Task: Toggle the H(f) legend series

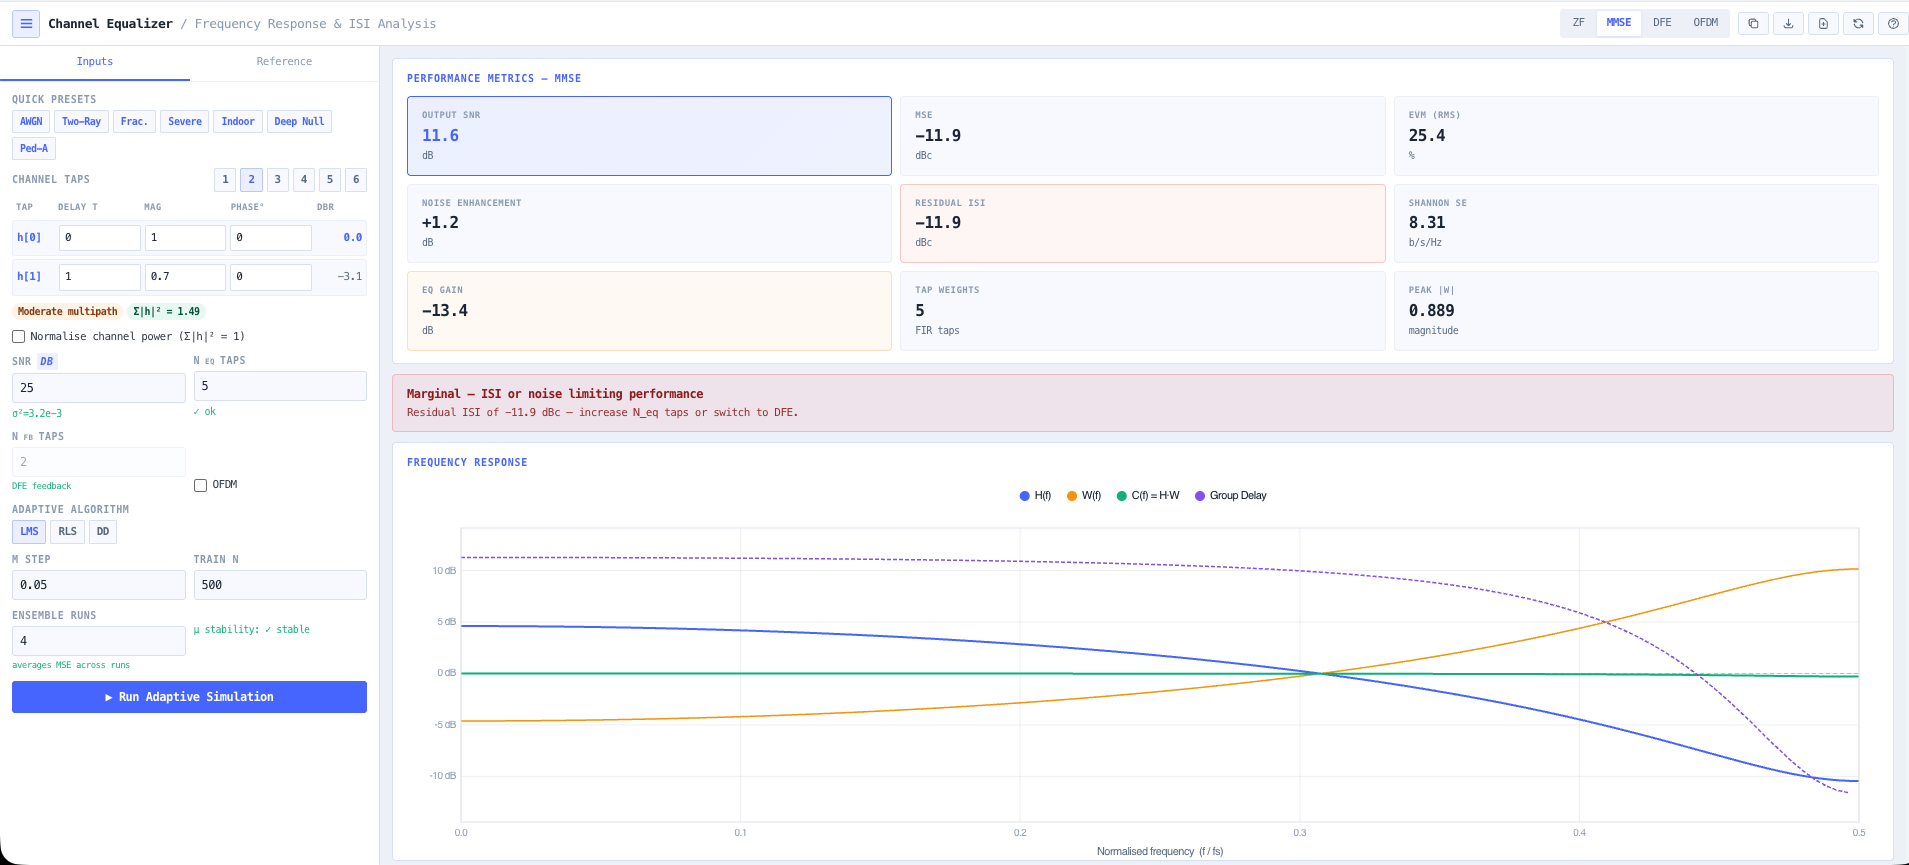Action: pyautogui.click(x=1035, y=496)
